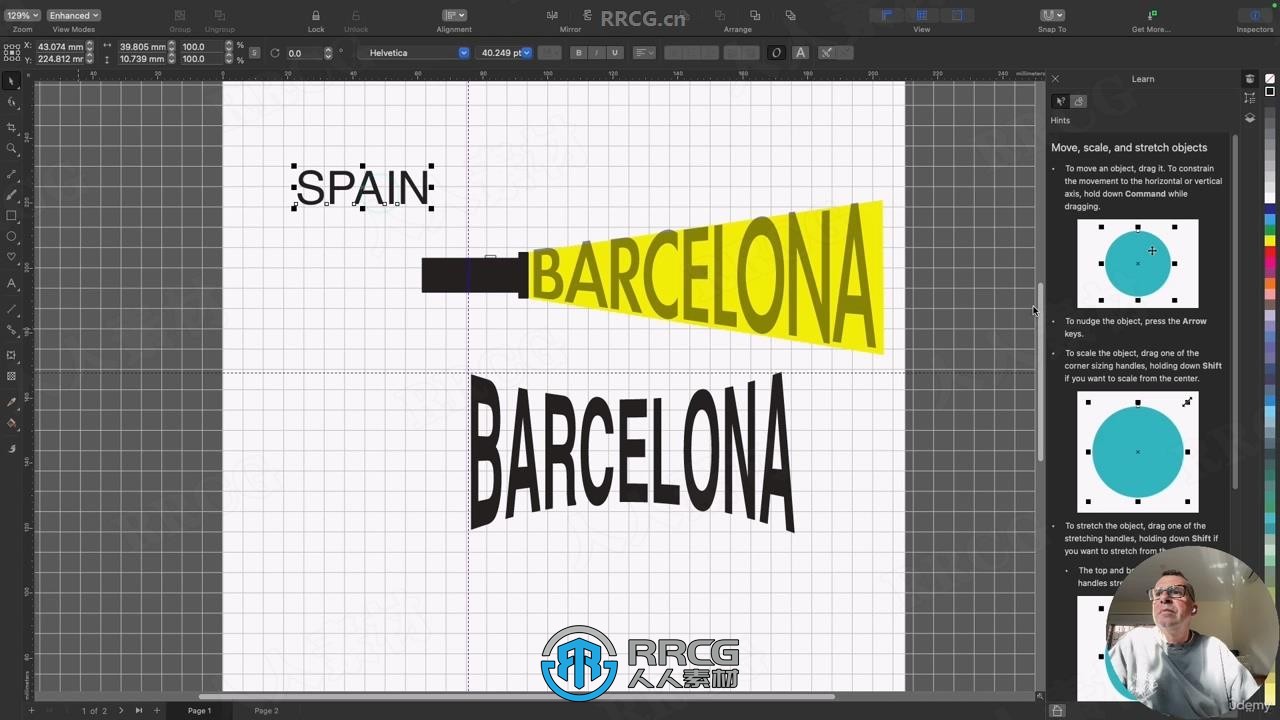Click the rotation angle stepper
The image size is (1280, 720).
(x=328, y=53)
